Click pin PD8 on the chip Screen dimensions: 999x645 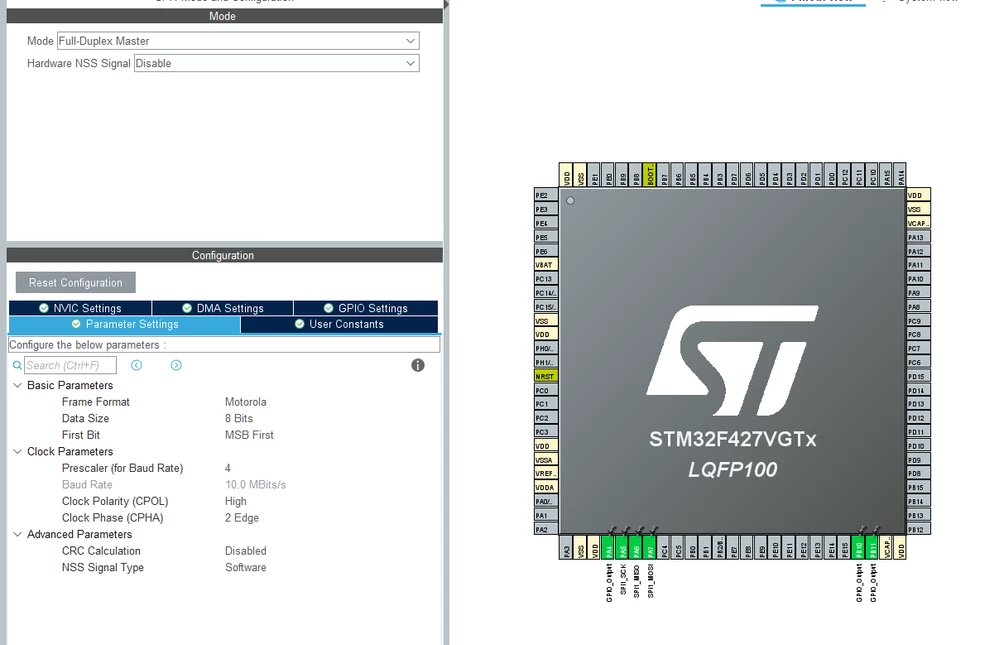(919, 473)
